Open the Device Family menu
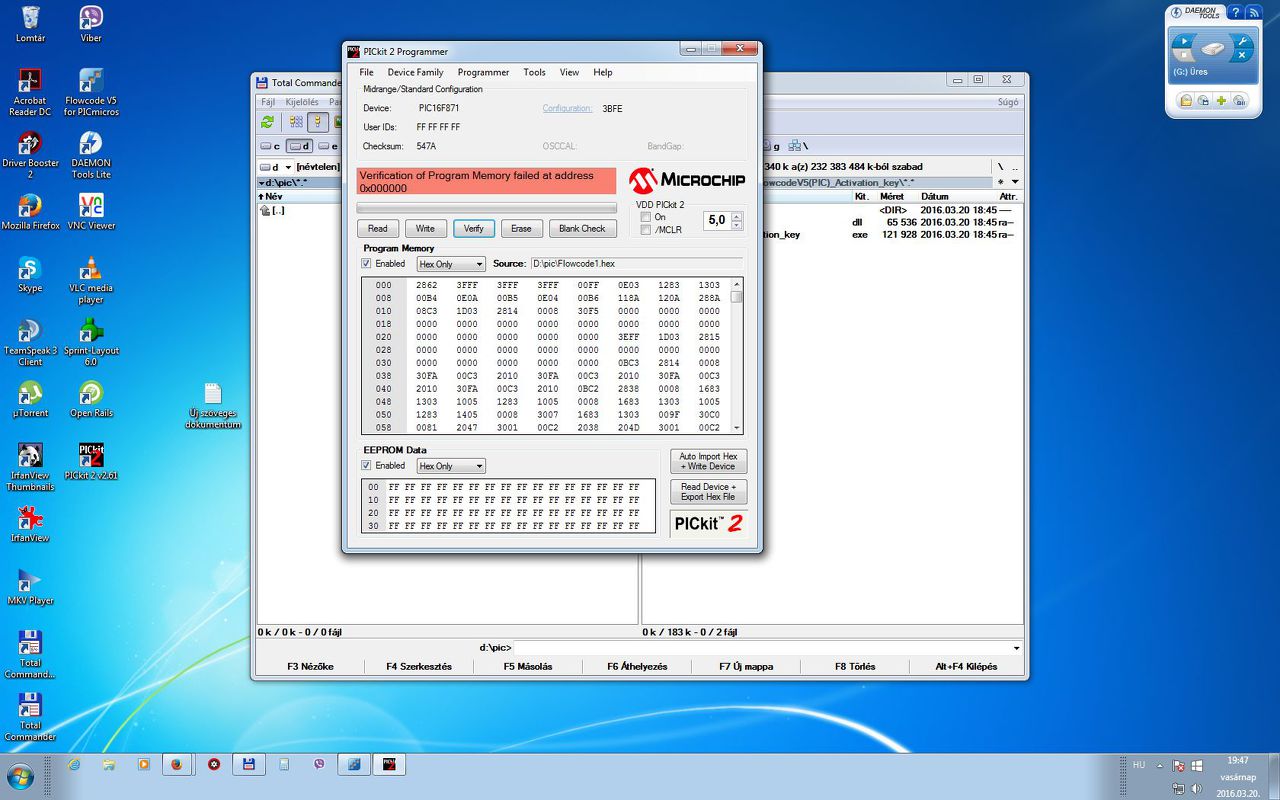This screenshot has height=800, width=1280. coord(415,72)
